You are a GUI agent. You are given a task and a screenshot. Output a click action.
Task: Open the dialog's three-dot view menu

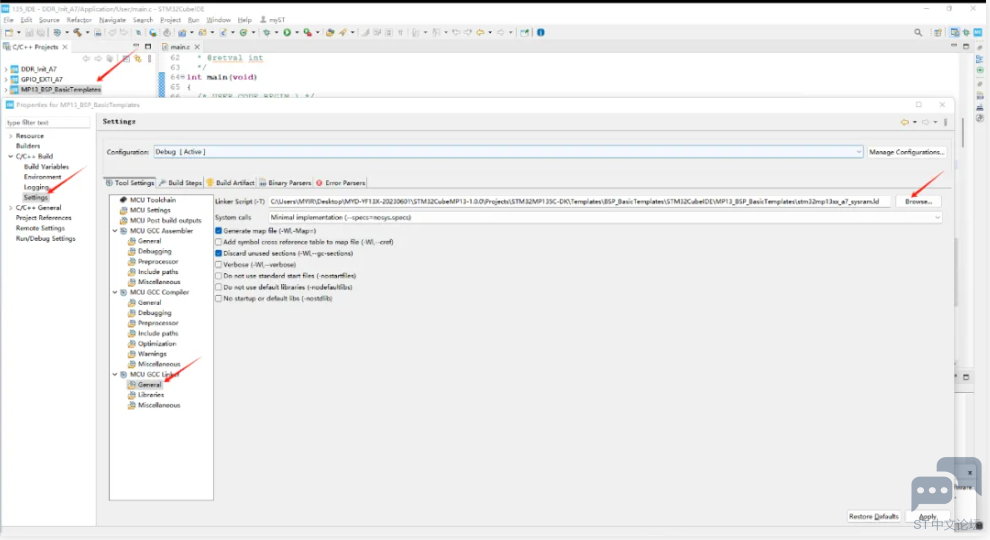[x=945, y=122]
